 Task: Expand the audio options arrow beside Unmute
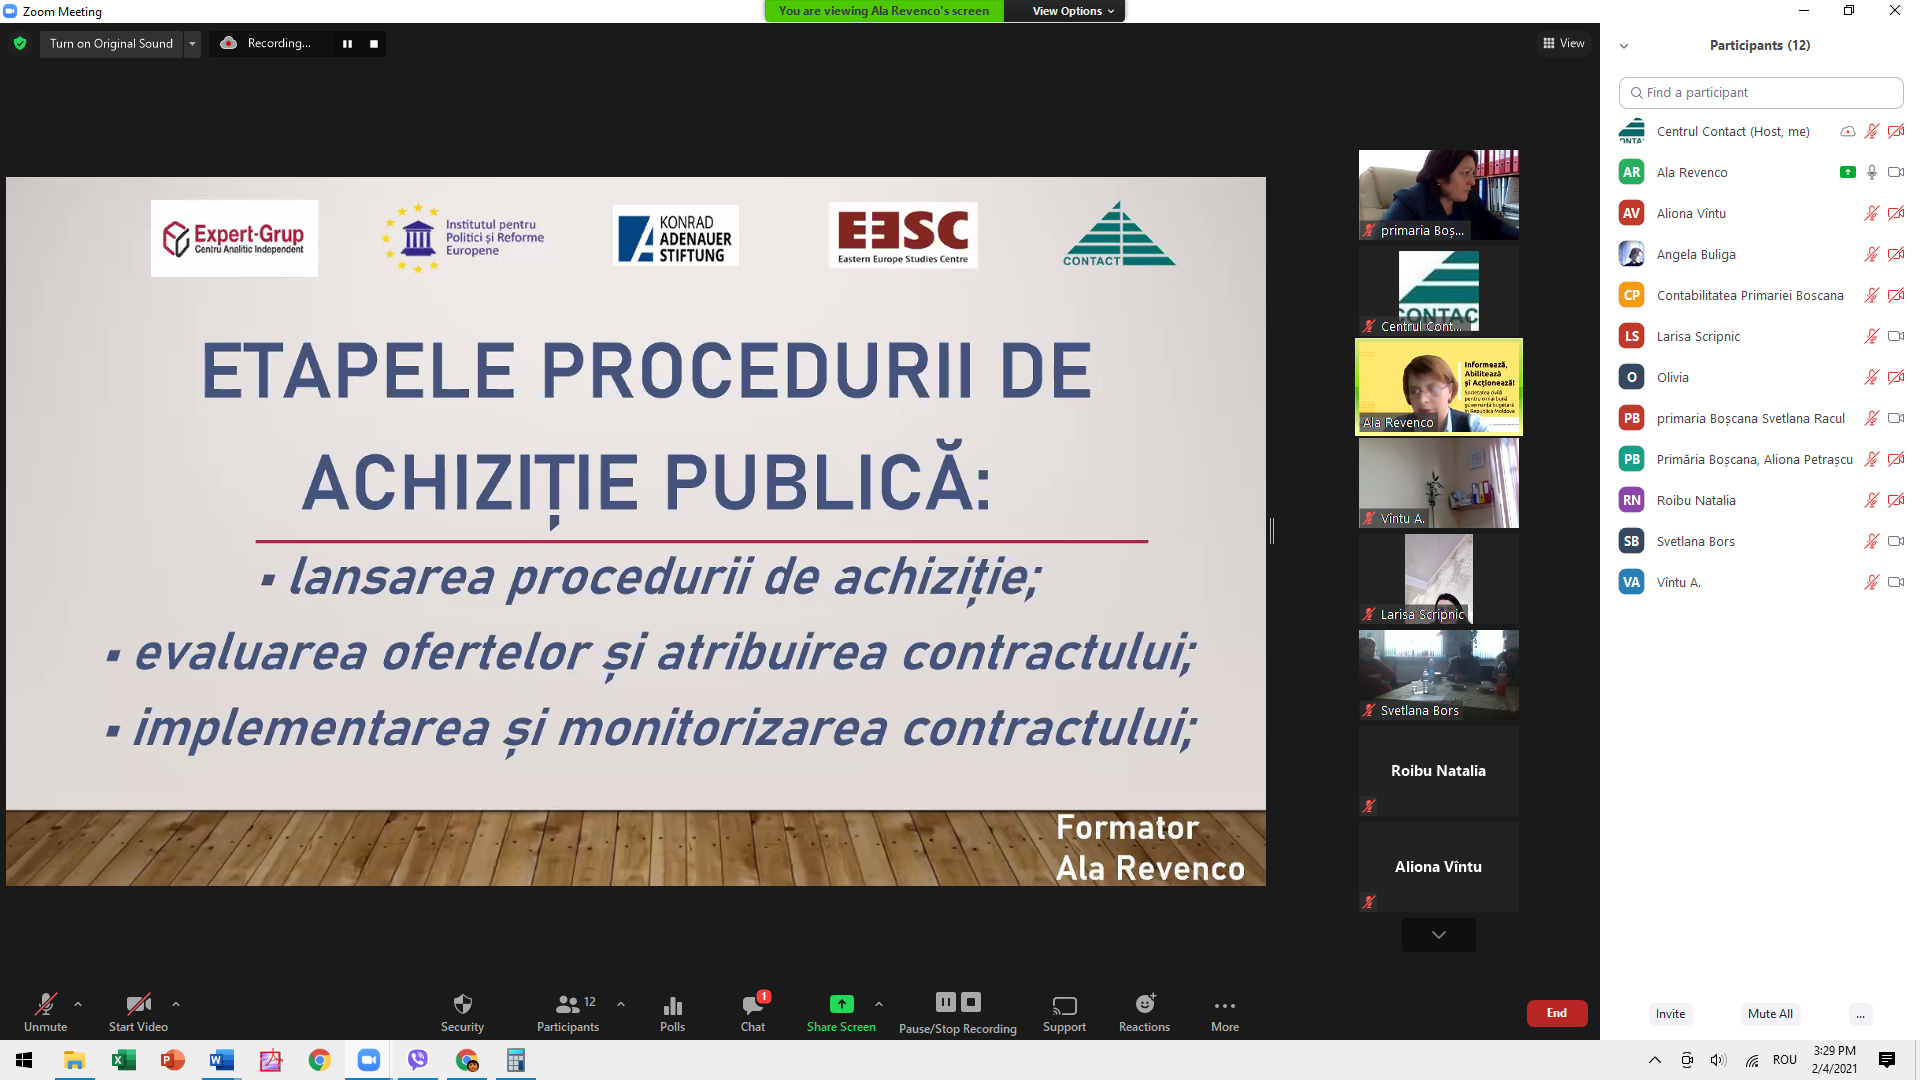pyautogui.click(x=78, y=1003)
